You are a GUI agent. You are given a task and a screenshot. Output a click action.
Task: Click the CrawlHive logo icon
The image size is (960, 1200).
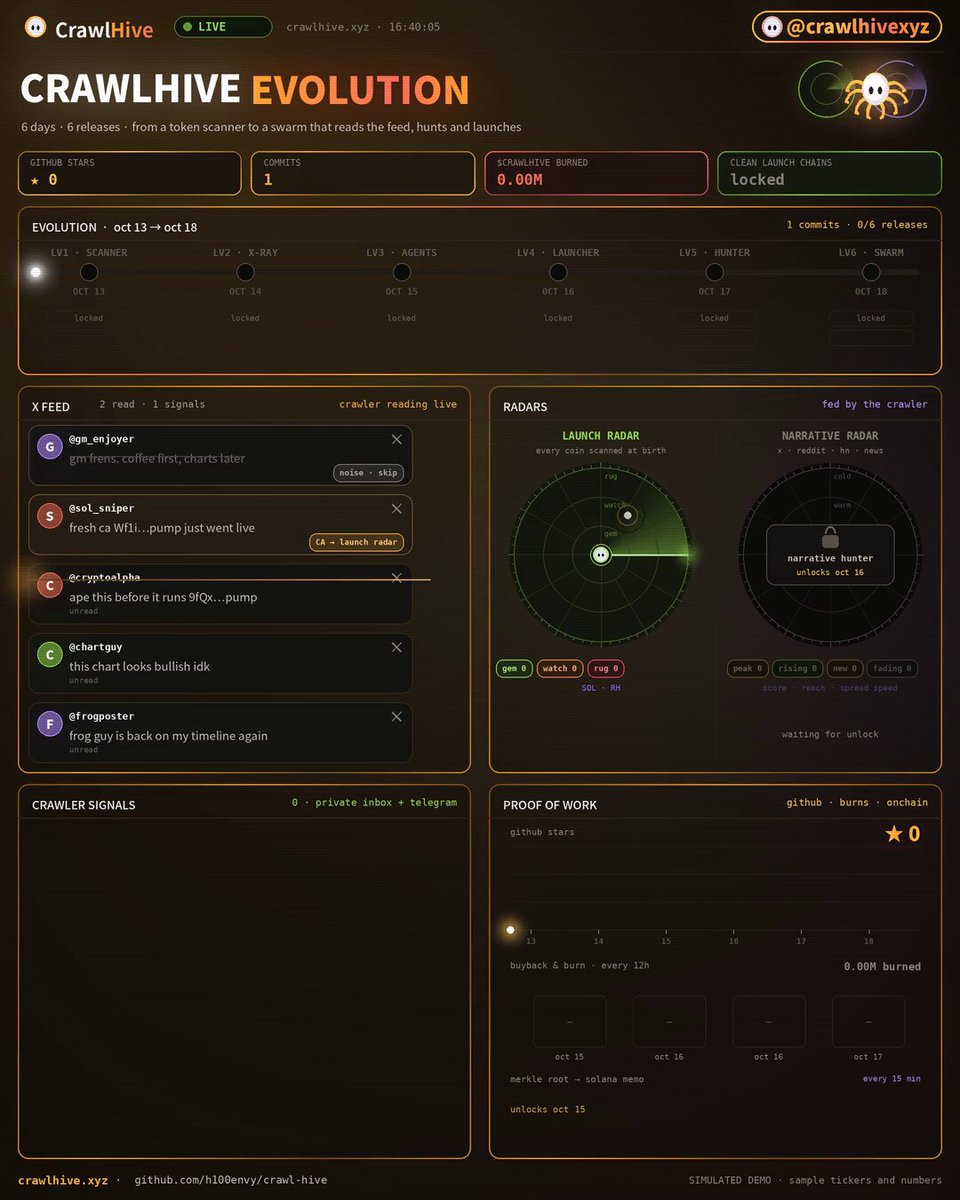tap(35, 28)
